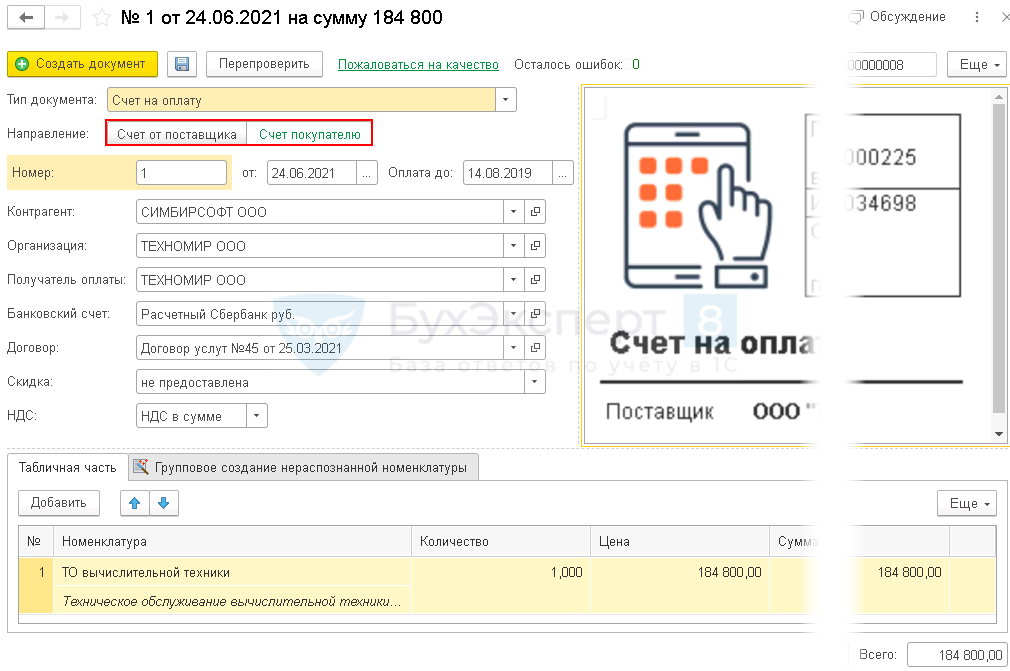Open the calendar picker for Оплата до
This screenshot has height=671, width=1010.
[x=562, y=173]
